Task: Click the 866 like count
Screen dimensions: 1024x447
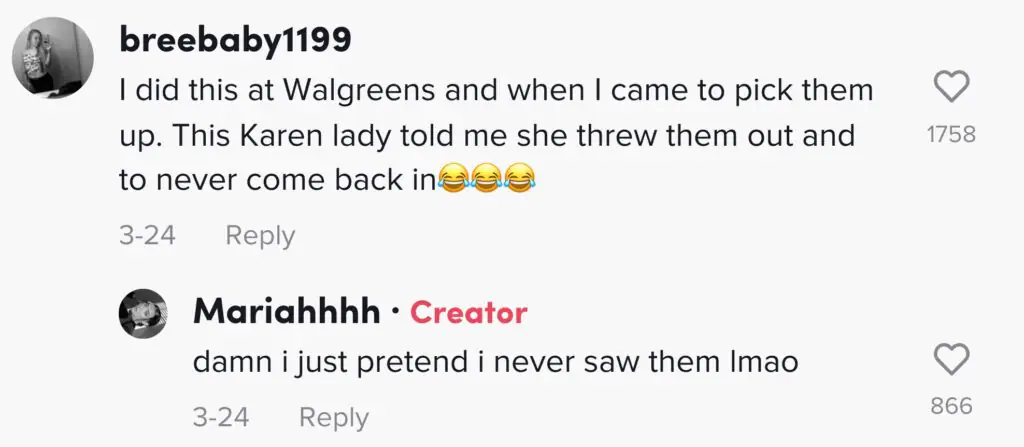Action: coord(952,406)
